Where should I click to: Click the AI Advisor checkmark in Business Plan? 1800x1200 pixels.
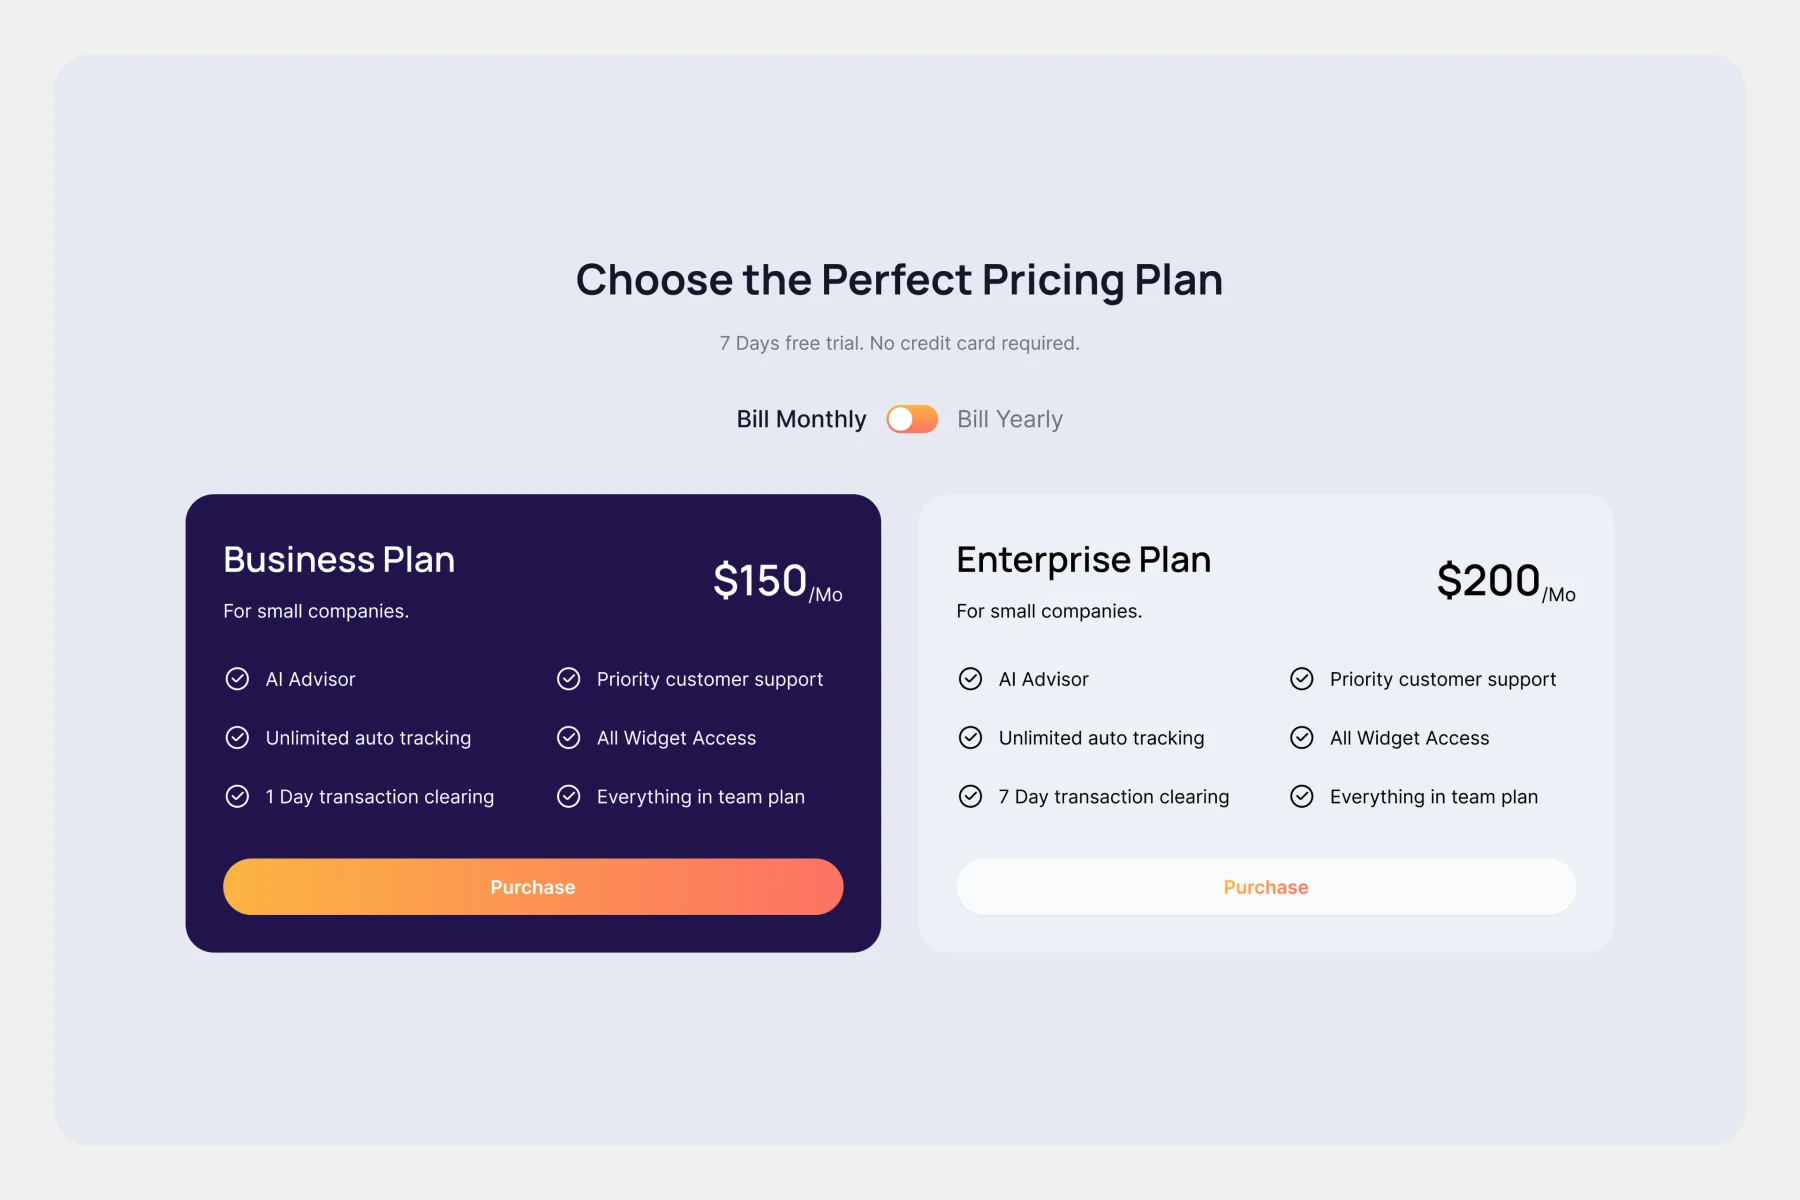pyautogui.click(x=237, y=679)
